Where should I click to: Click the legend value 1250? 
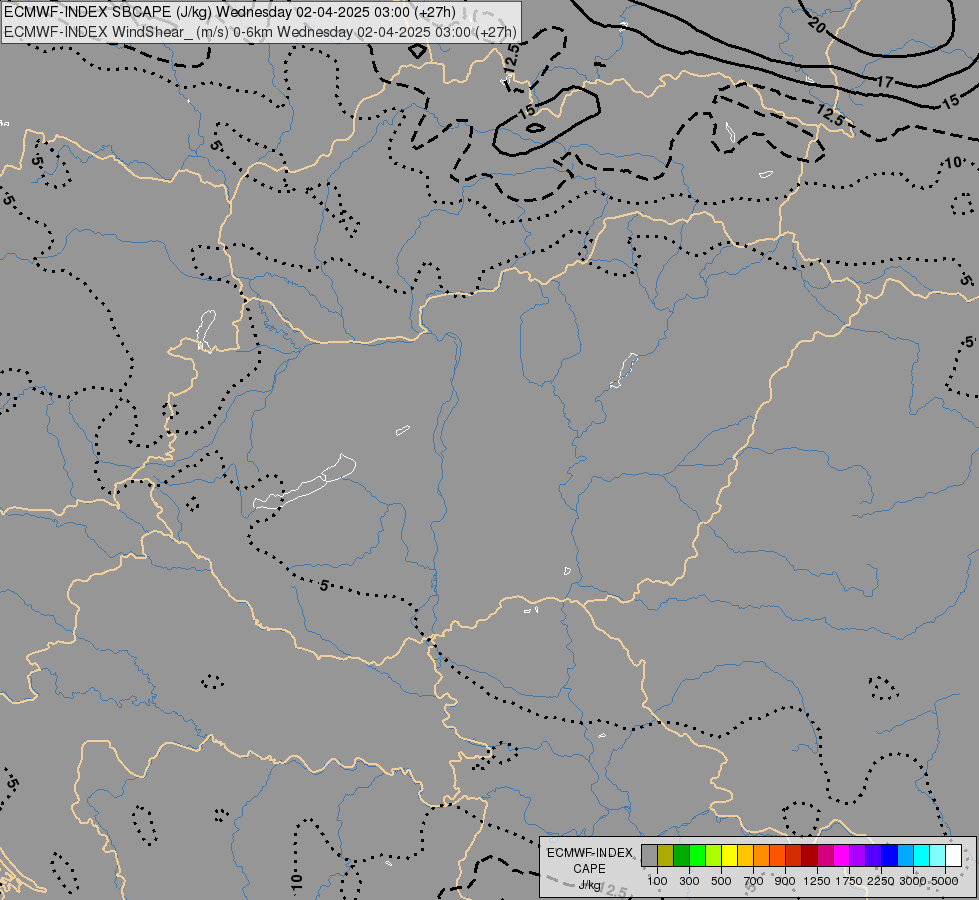817,881
